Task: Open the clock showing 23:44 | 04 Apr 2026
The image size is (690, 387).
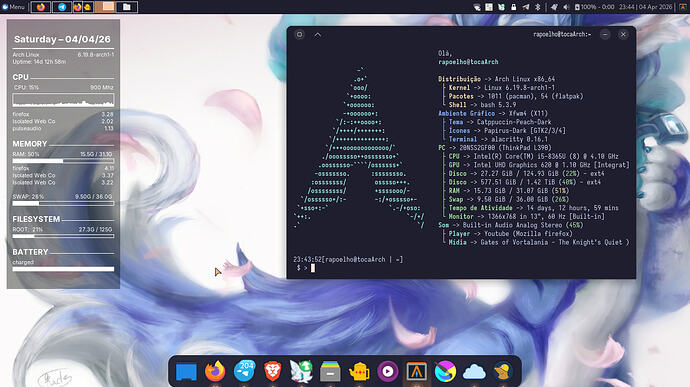Action: pyautogui.click(x=646, y=7)
